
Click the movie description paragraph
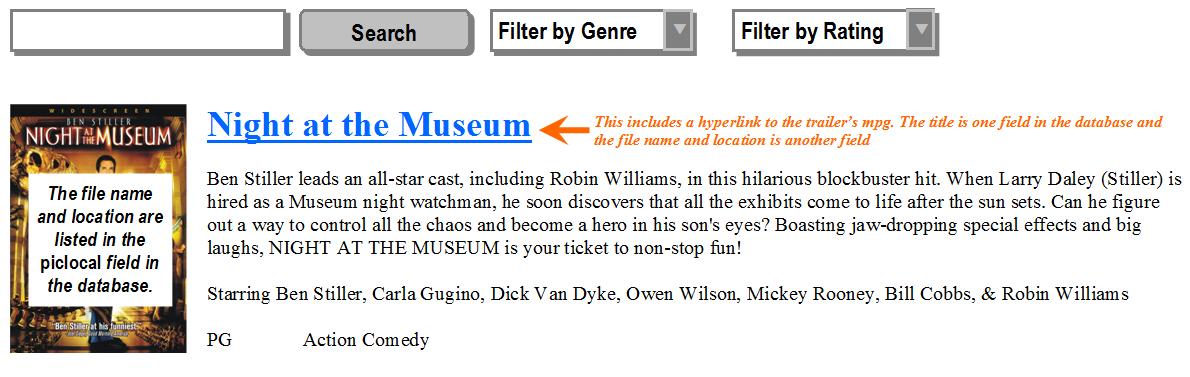tap(694, 214)
